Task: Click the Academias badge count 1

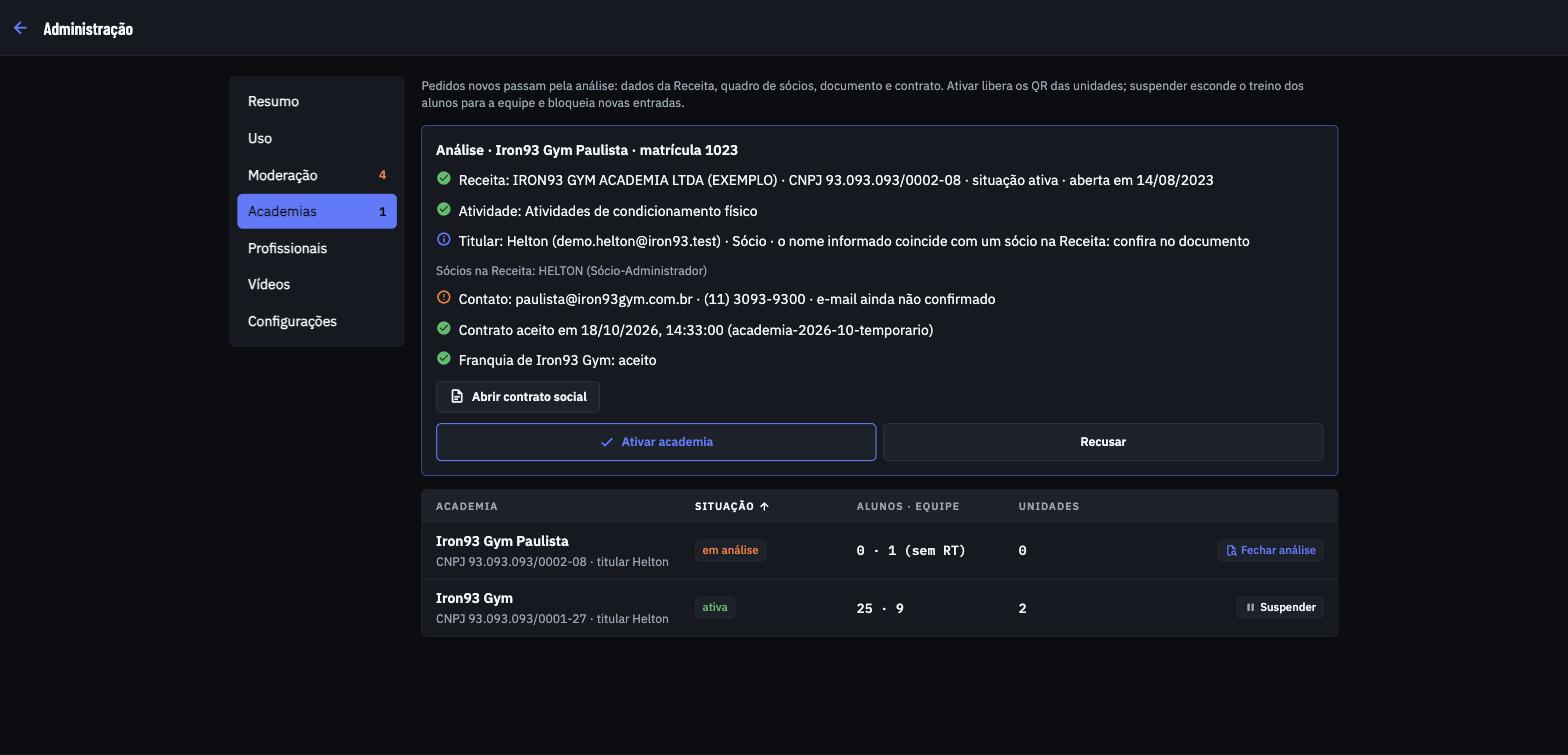Action: pyautogui.click(x=382, y=212)
